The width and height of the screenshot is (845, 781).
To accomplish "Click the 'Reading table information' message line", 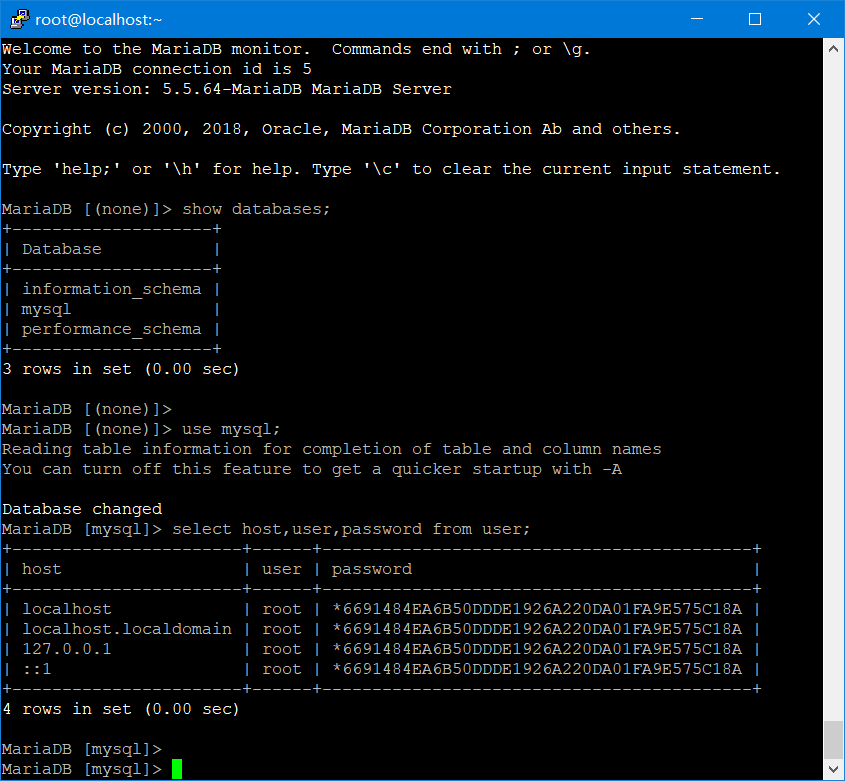I will pos(331,449).
